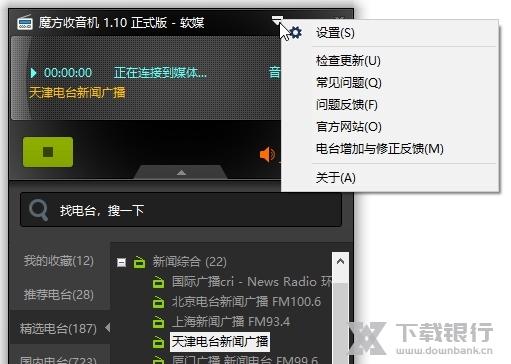511x364 pixels.
Task: Play 北京电台新闻广播 FM100.6 station
Action: [x=246, y=302]
